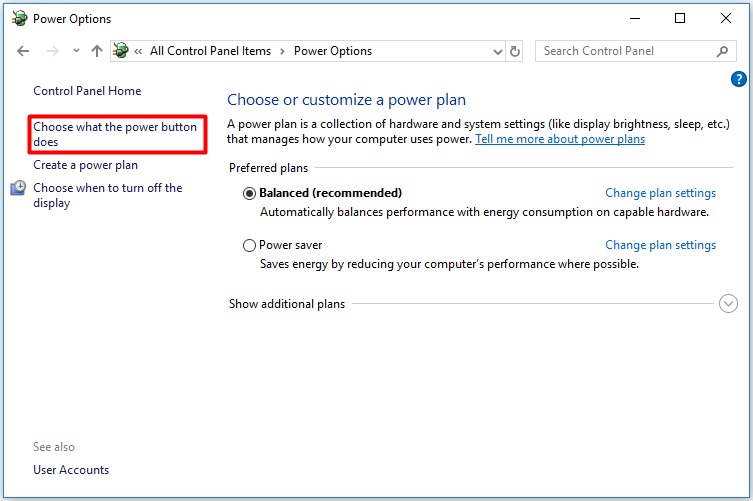Maximize the Power Options window
753x501 pixels.
click(680, 18)
